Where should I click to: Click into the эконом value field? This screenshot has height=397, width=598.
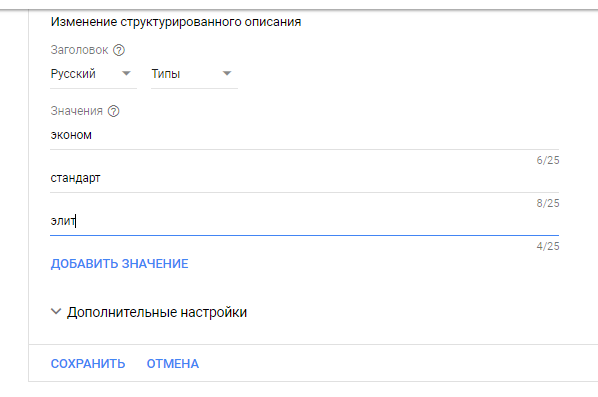[304, 135]
